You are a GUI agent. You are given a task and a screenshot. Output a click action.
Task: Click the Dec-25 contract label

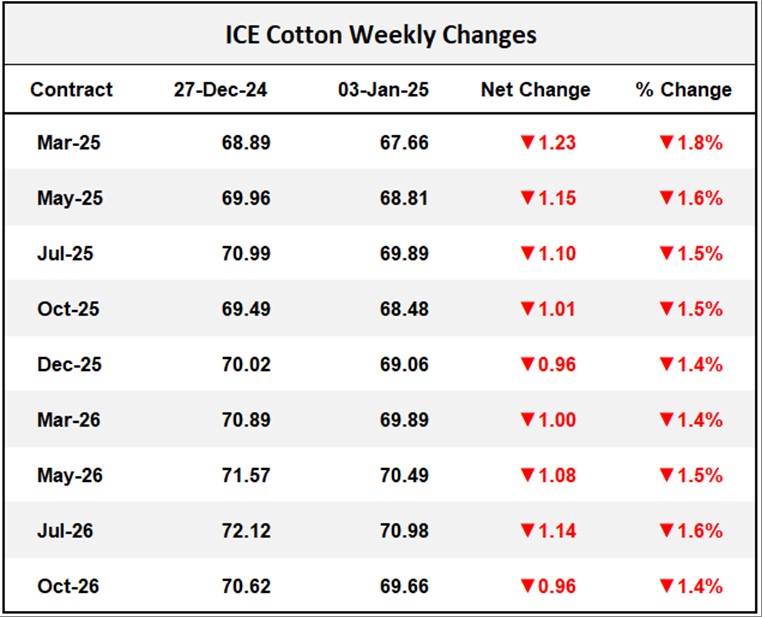[x=69, y=365]
